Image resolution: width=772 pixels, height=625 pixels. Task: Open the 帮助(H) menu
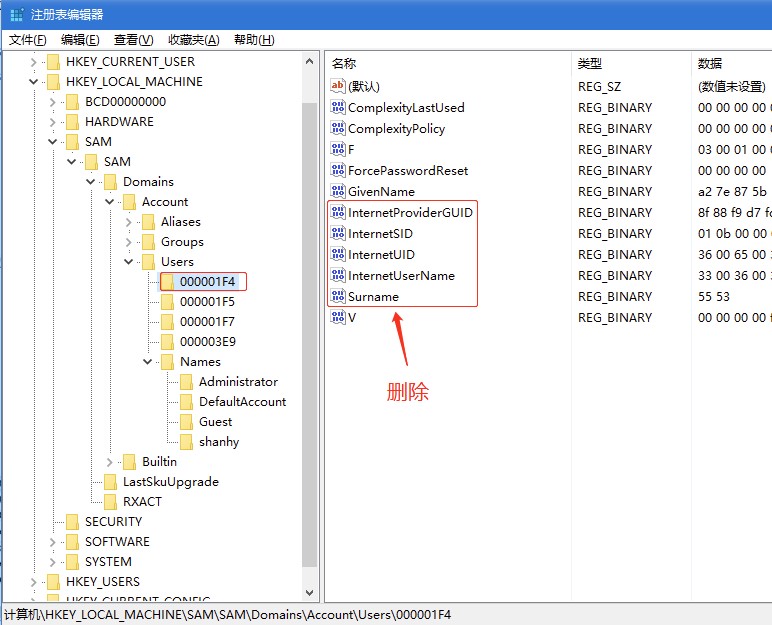tap(254, 40)
